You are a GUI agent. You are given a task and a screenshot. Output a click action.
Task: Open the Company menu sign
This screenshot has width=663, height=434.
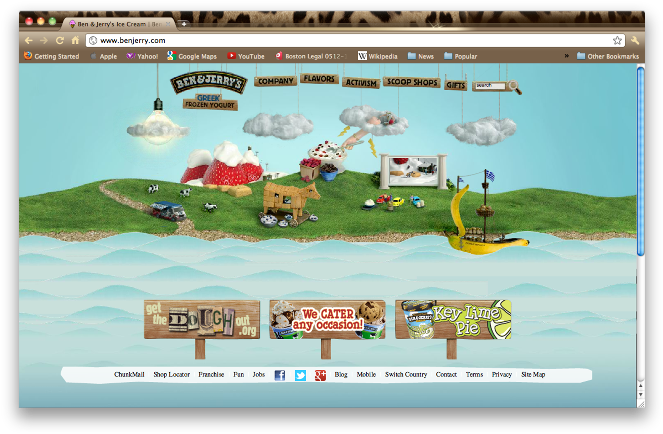276,81
